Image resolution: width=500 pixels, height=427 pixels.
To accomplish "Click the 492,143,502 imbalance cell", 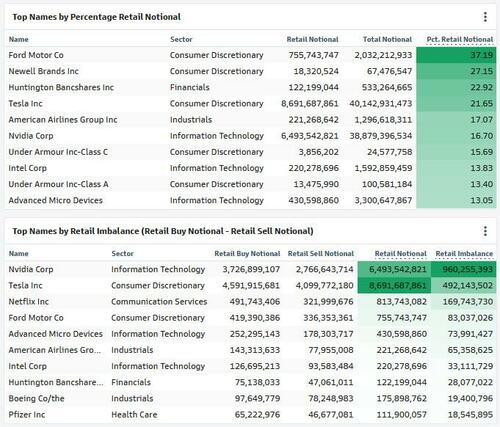I will [x=464, y=286].
